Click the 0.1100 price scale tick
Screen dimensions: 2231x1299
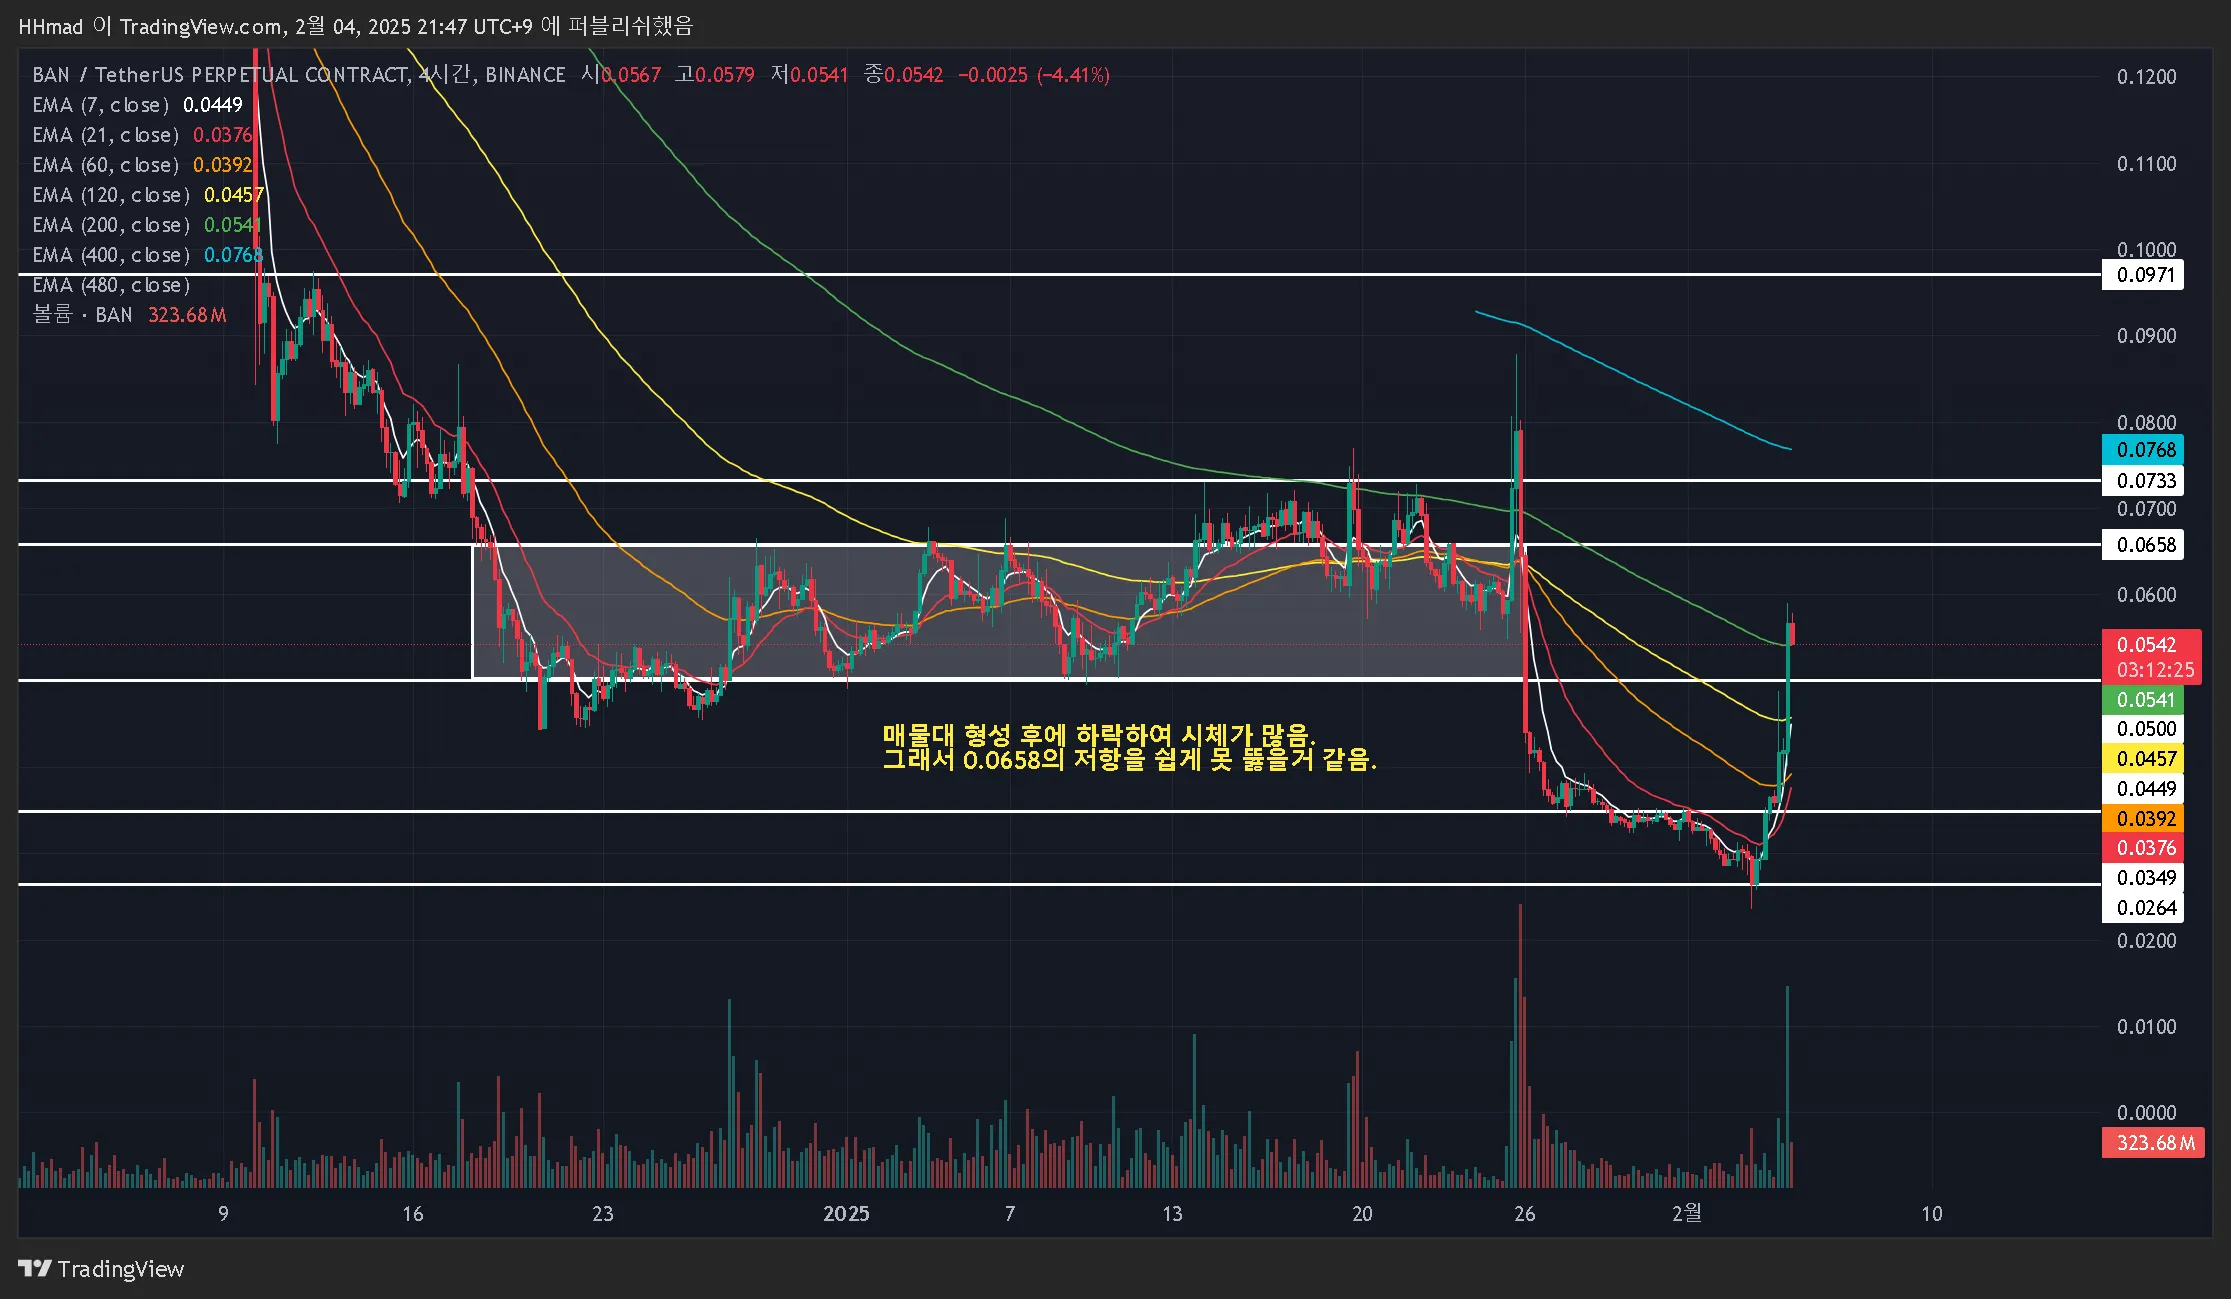tap(2146, 164)
